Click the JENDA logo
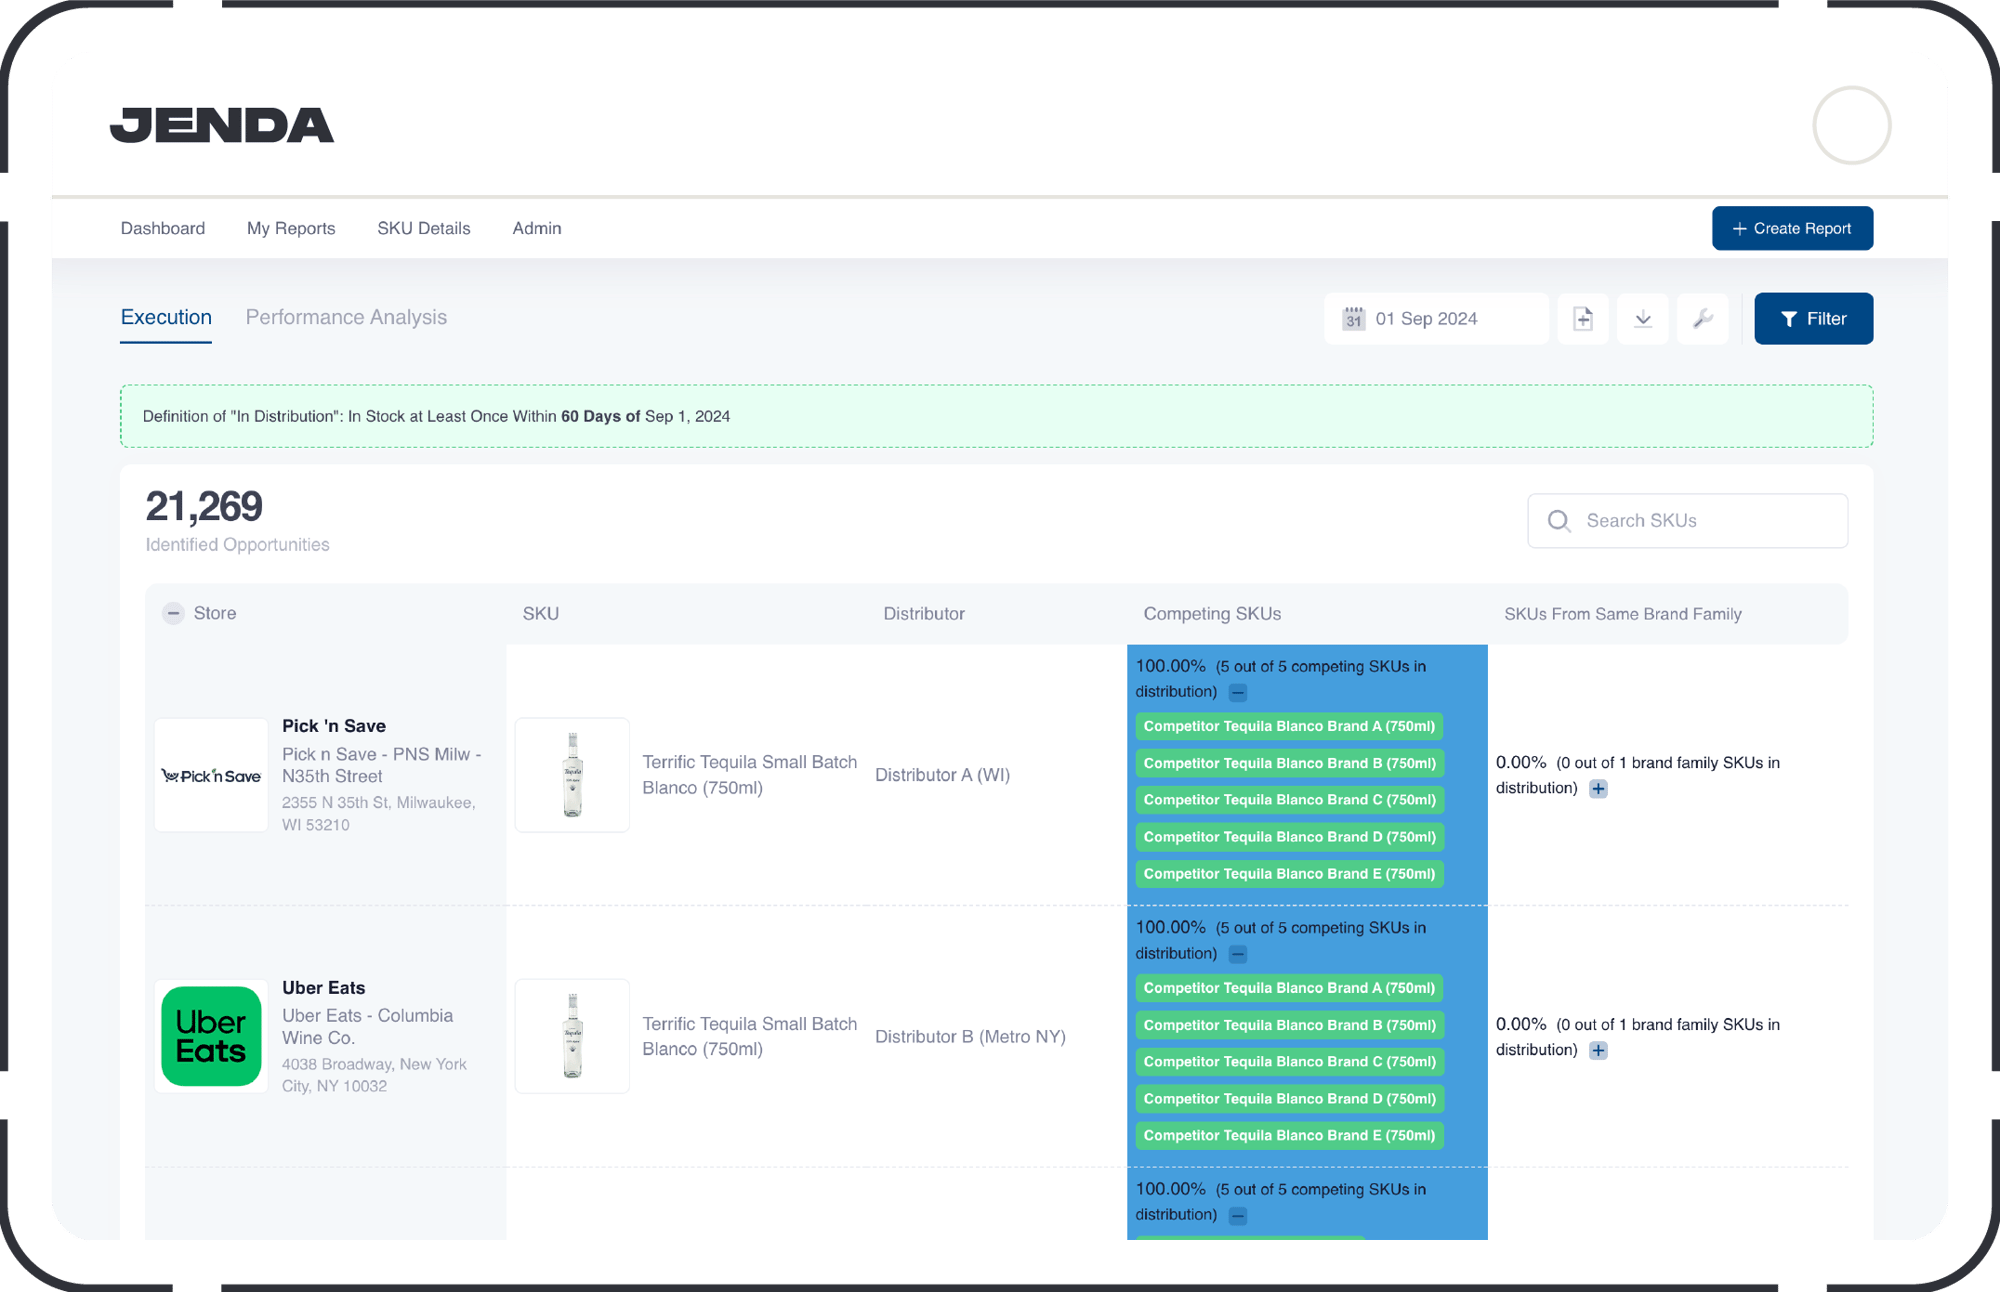 (x=222, y=125)
